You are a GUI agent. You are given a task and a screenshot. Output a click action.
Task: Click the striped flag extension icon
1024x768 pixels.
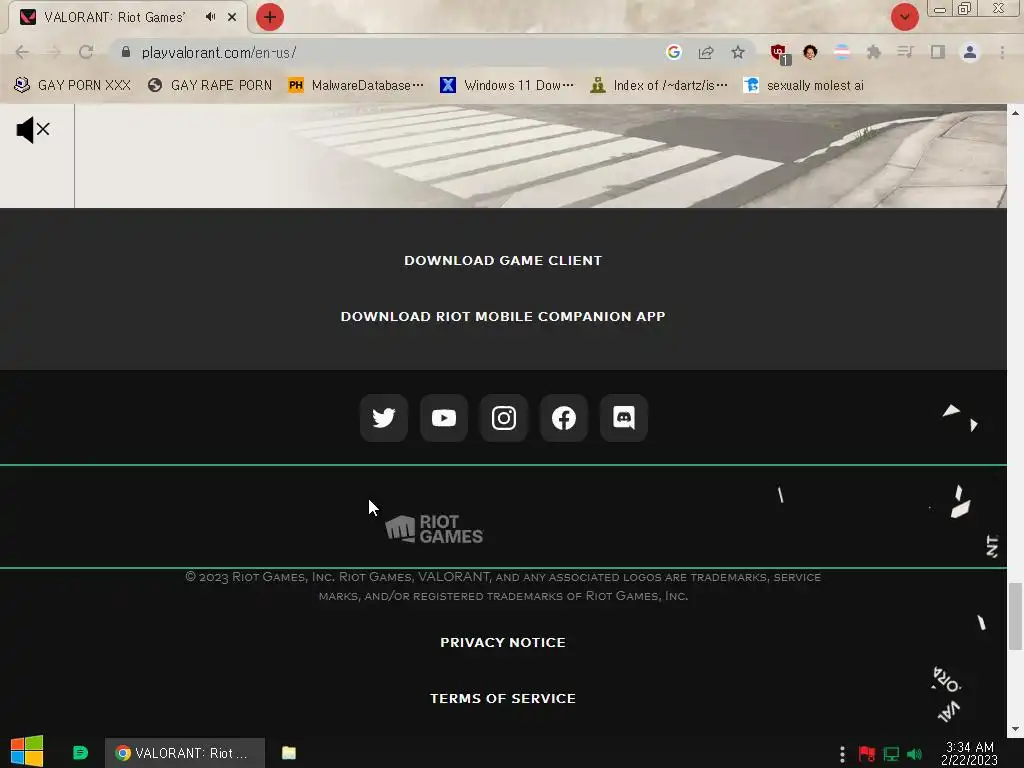842,52
